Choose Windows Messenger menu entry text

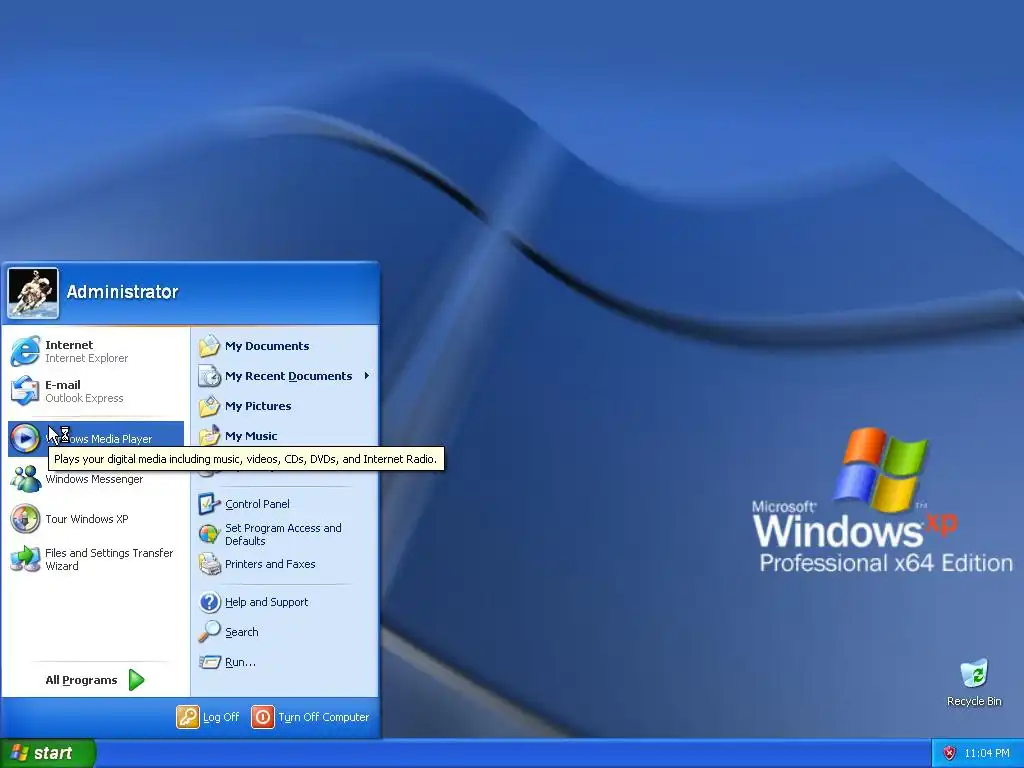click(94, 479)
